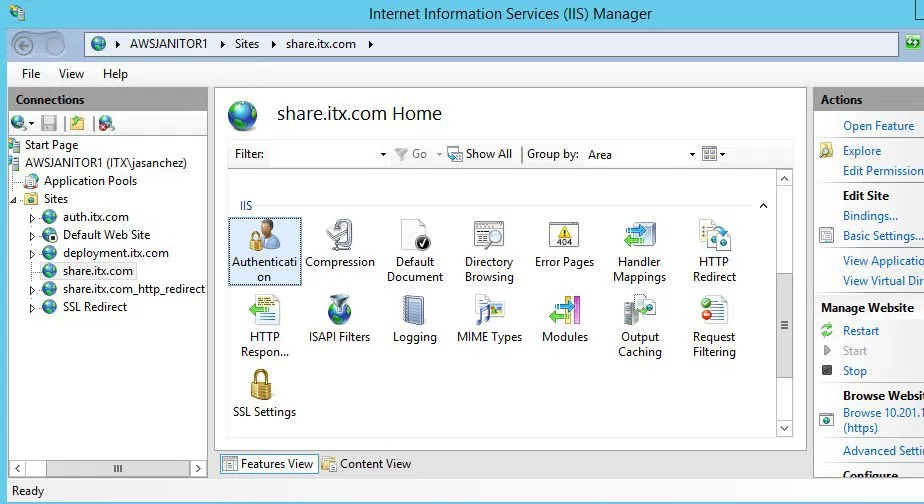Open the Filter combo box dropdown
The image size is (924, 504).
pos(383,155)
